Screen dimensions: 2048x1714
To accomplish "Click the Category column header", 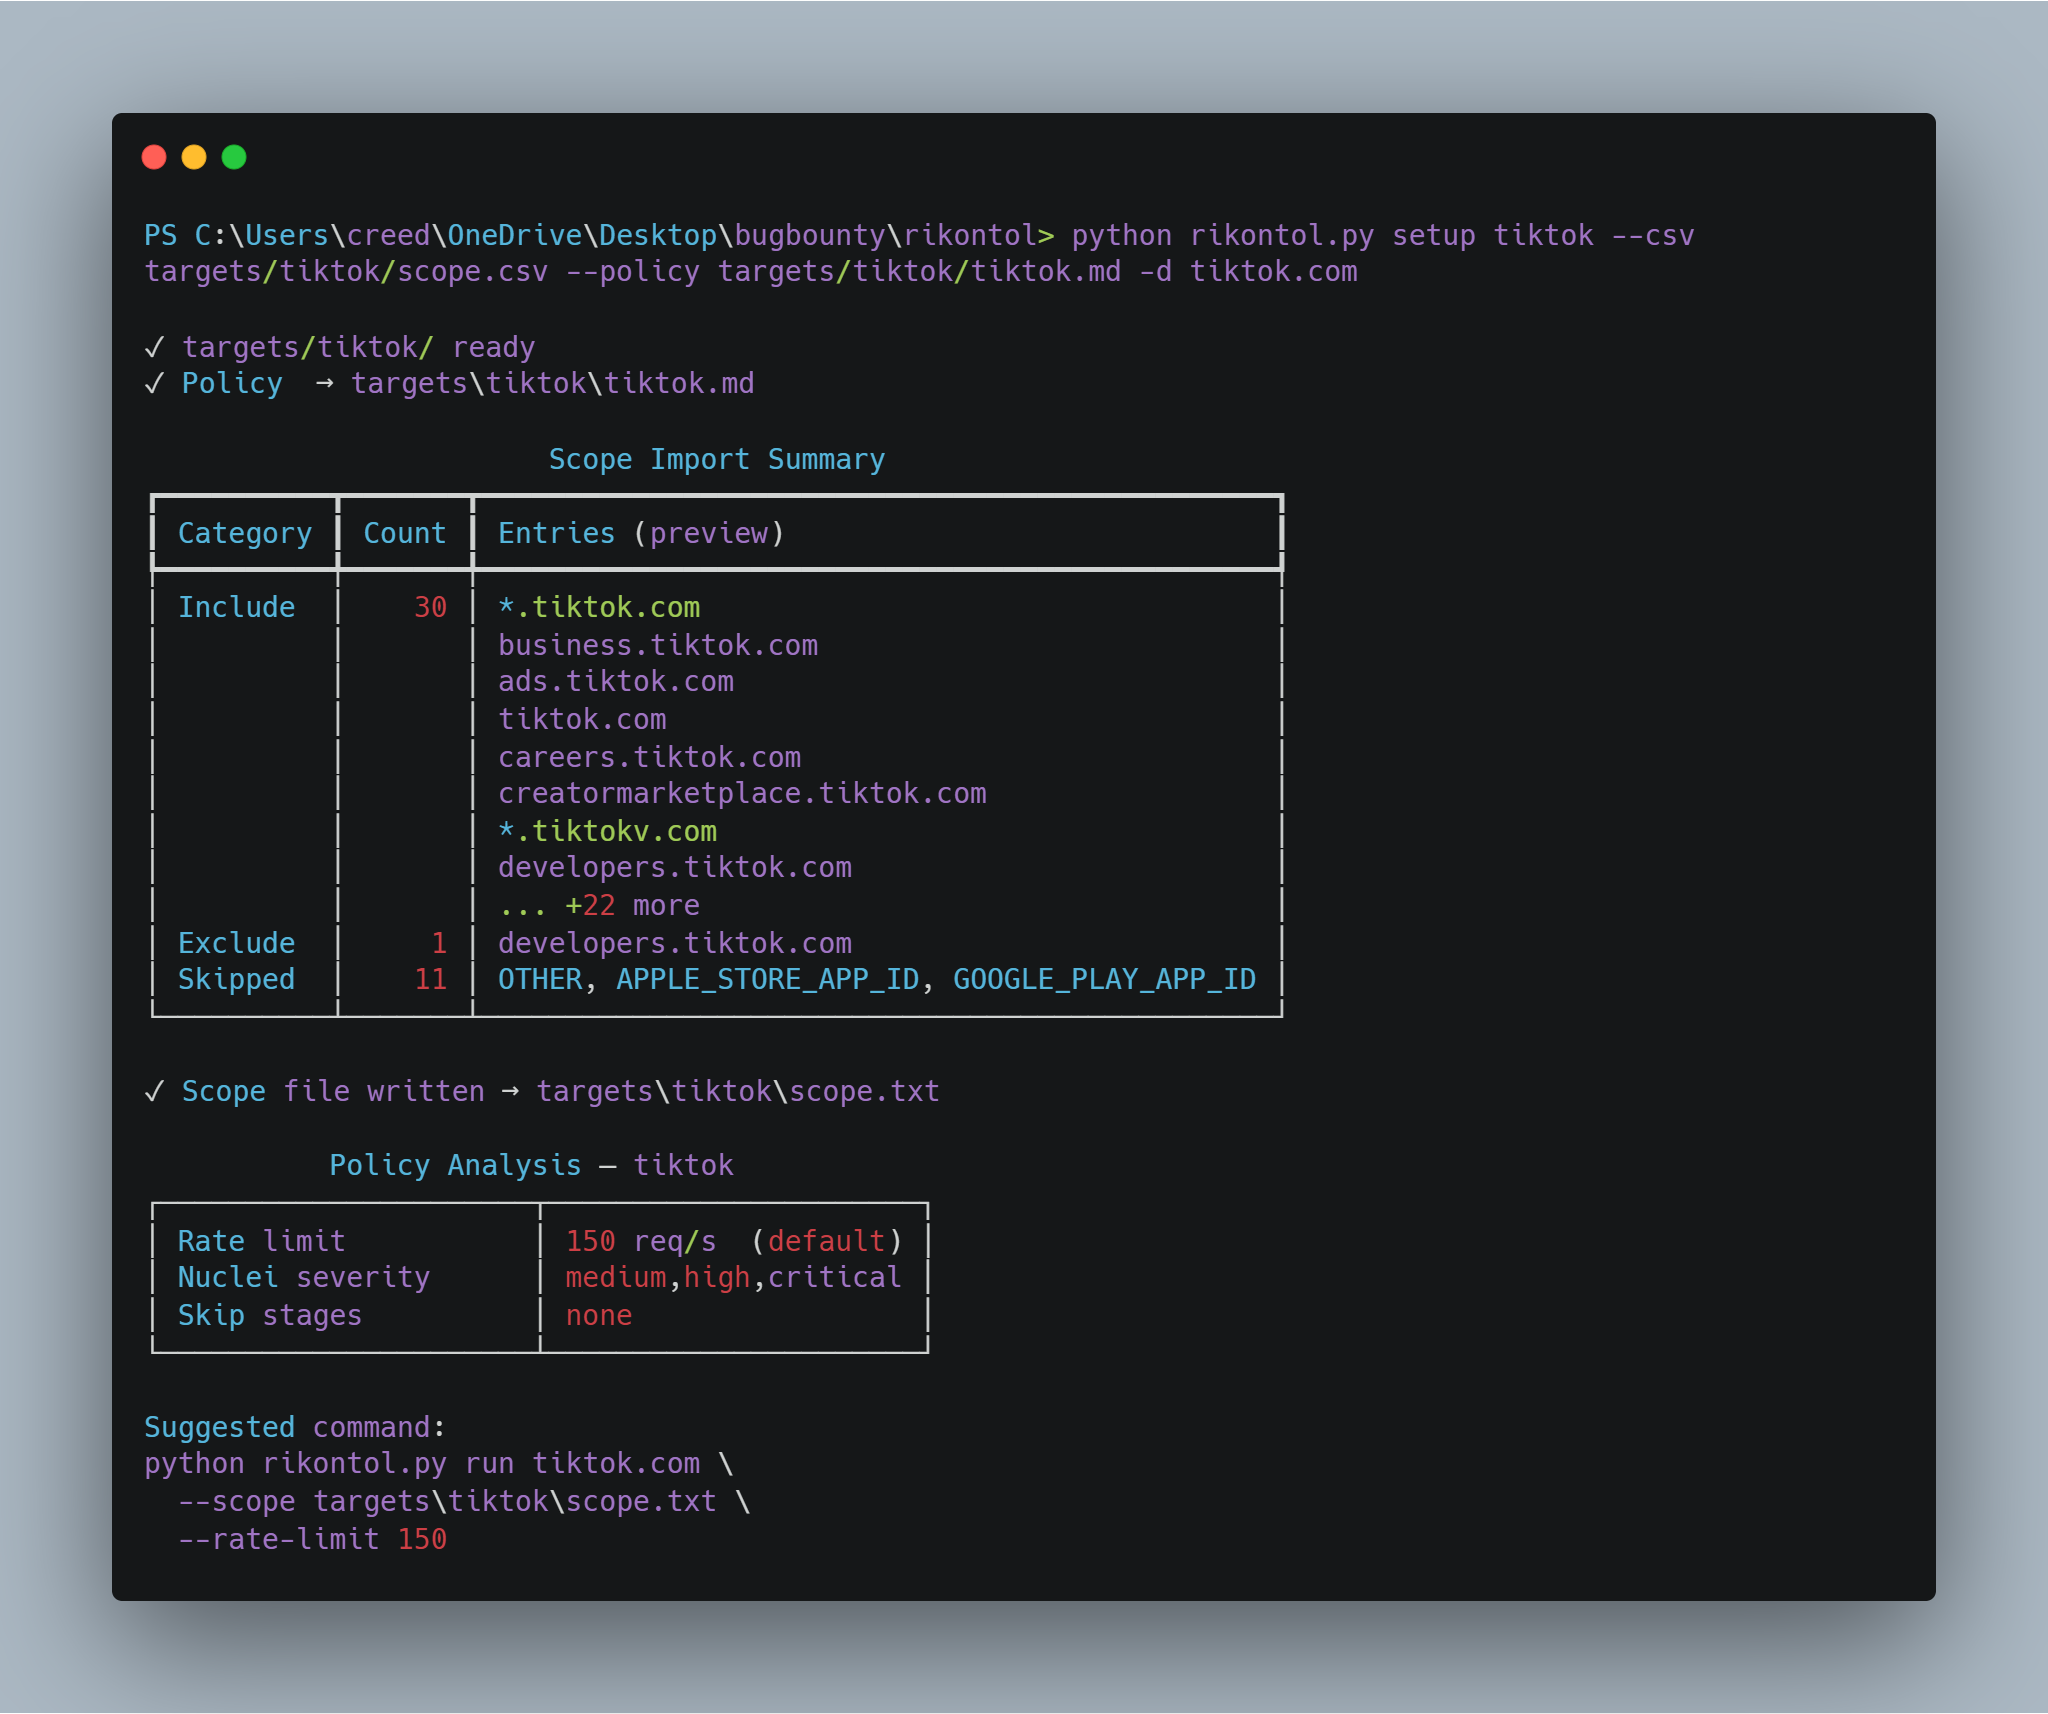I will [245, 534].
